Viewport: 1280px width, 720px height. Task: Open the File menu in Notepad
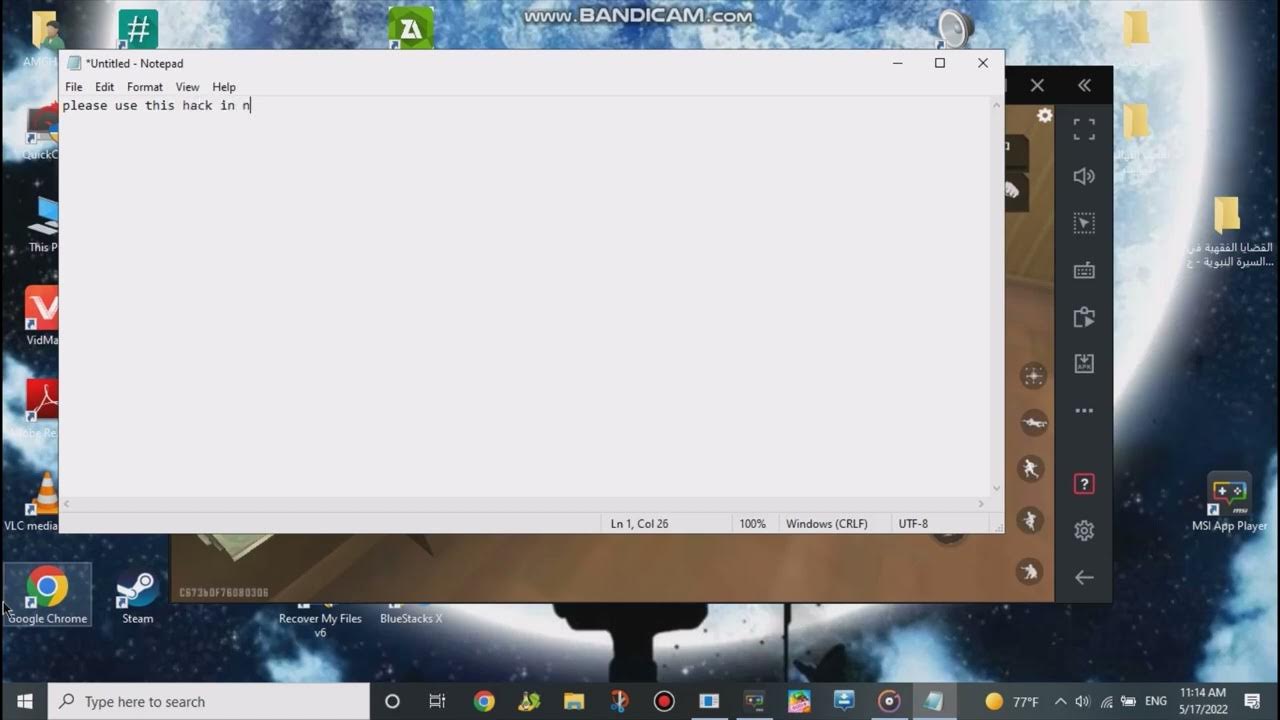(73, 87)
